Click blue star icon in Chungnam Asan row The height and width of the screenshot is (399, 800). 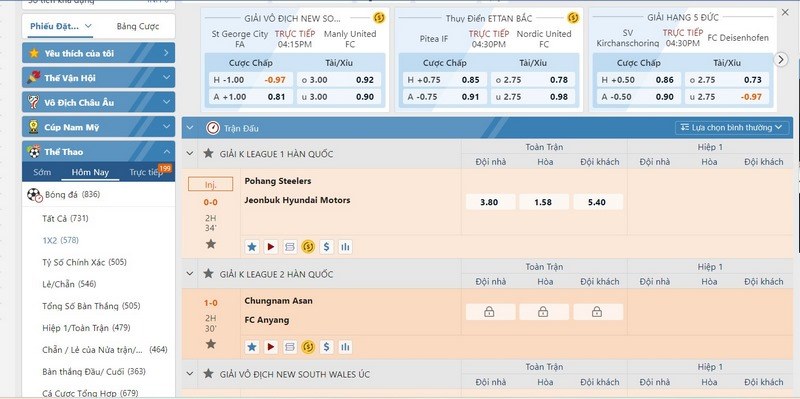pyautogui.click(x=252, y=347)
